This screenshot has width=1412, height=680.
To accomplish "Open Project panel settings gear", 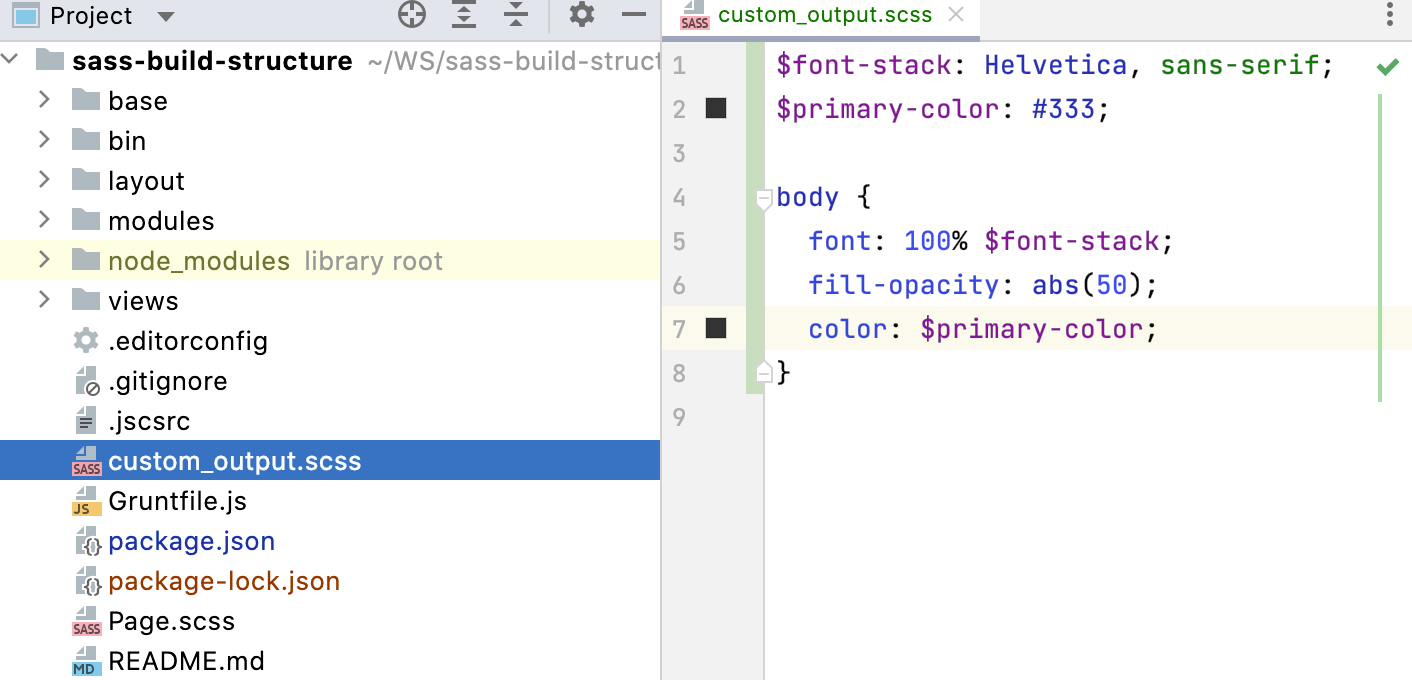I will (581, 15).
